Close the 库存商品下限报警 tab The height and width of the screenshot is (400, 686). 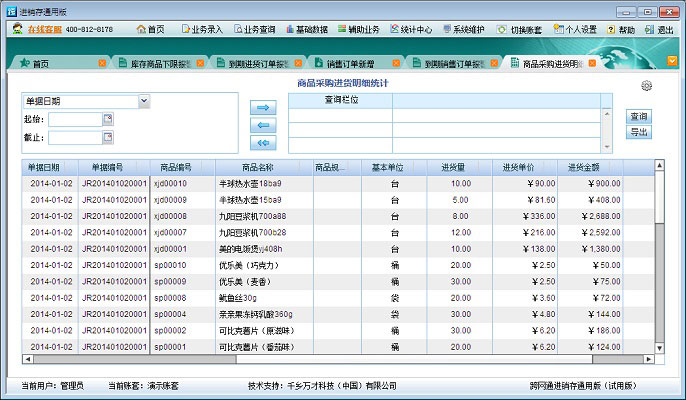click(x=203, y=64)
